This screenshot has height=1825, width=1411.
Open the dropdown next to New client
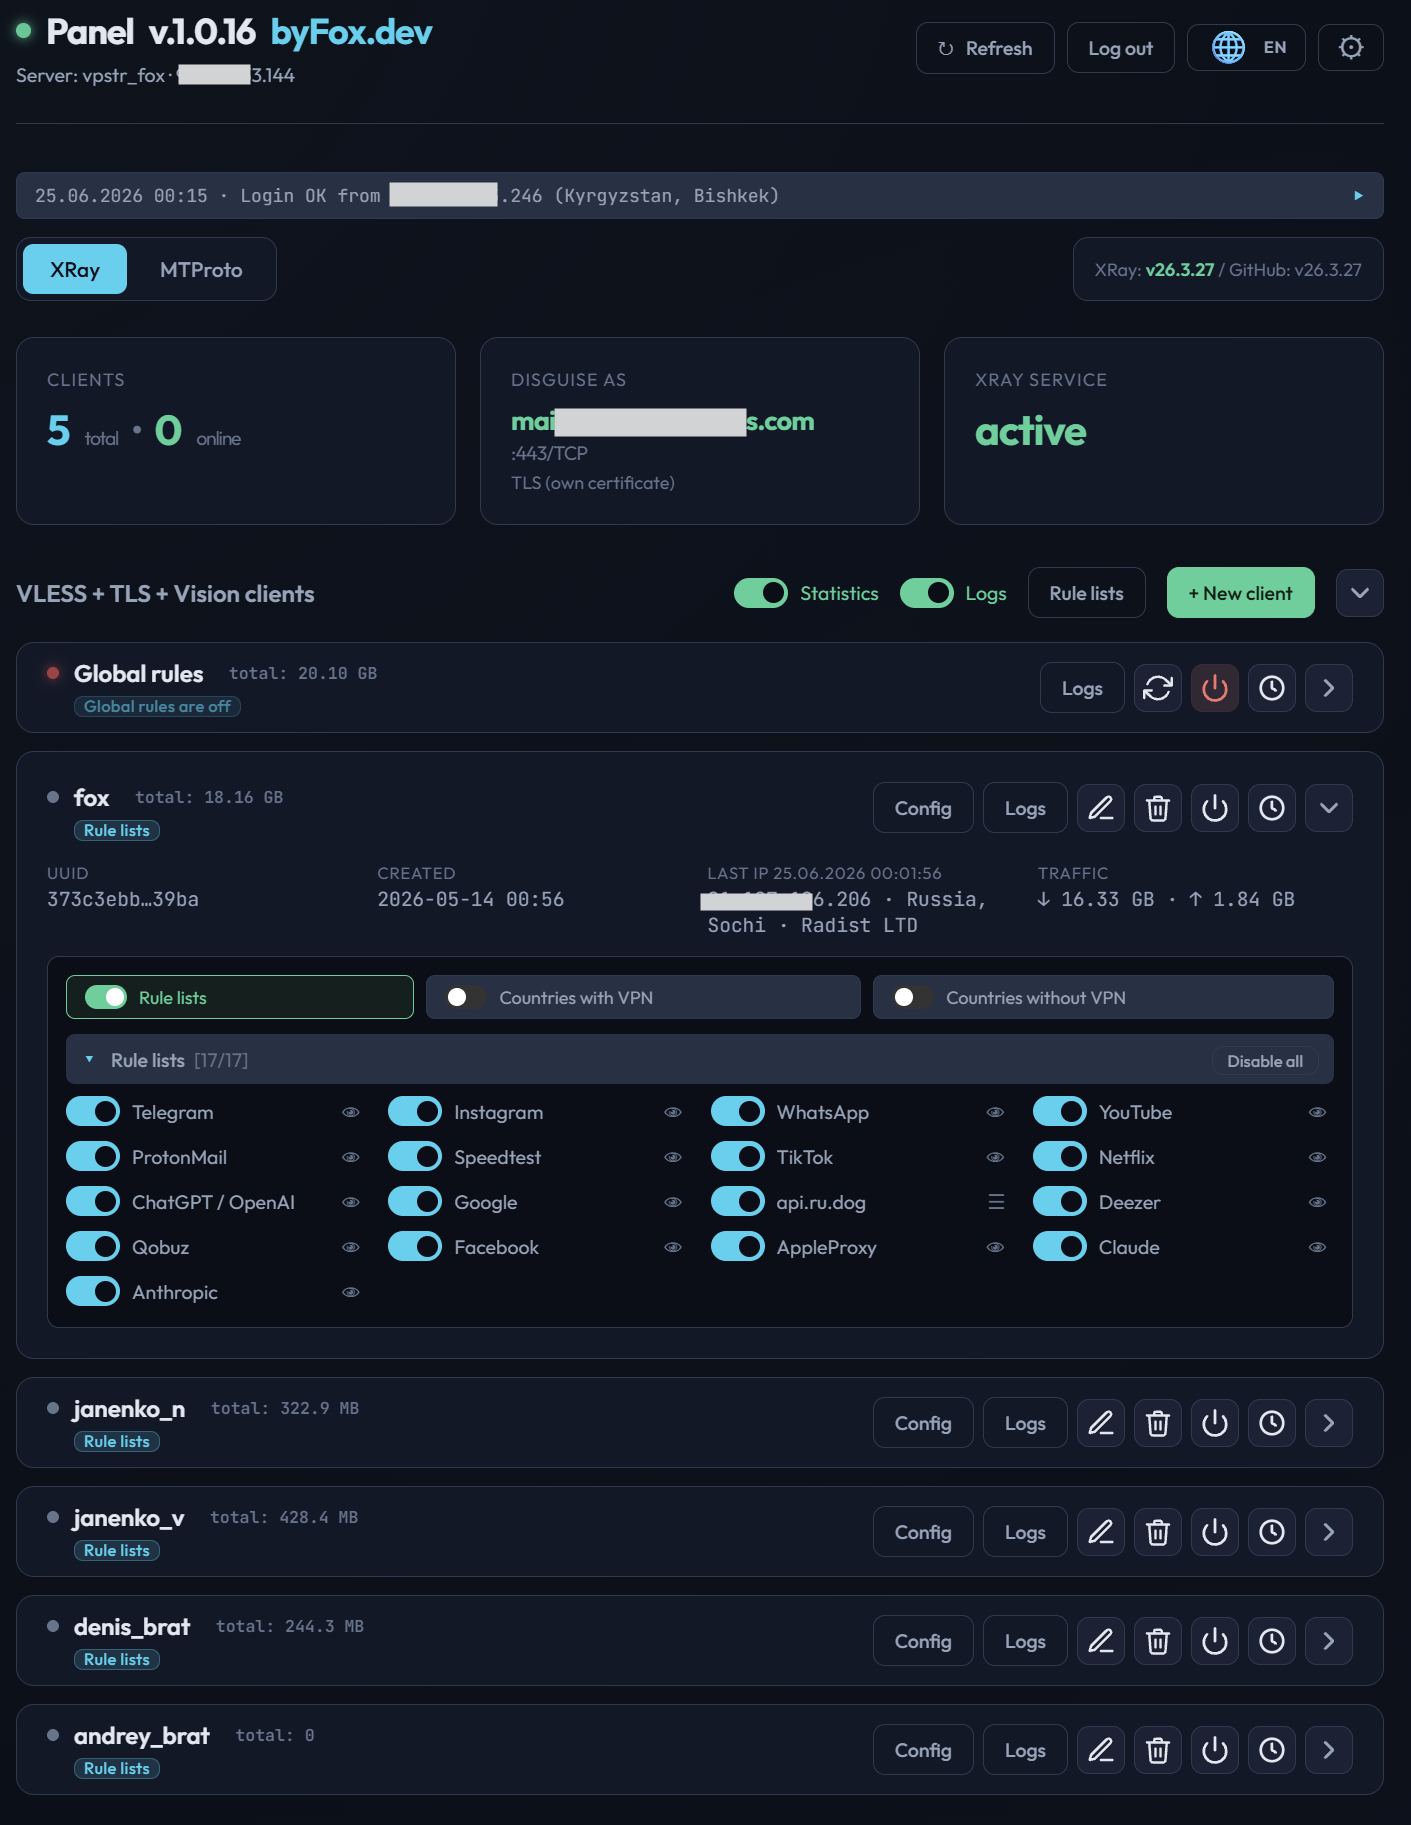coord(1359,593)
